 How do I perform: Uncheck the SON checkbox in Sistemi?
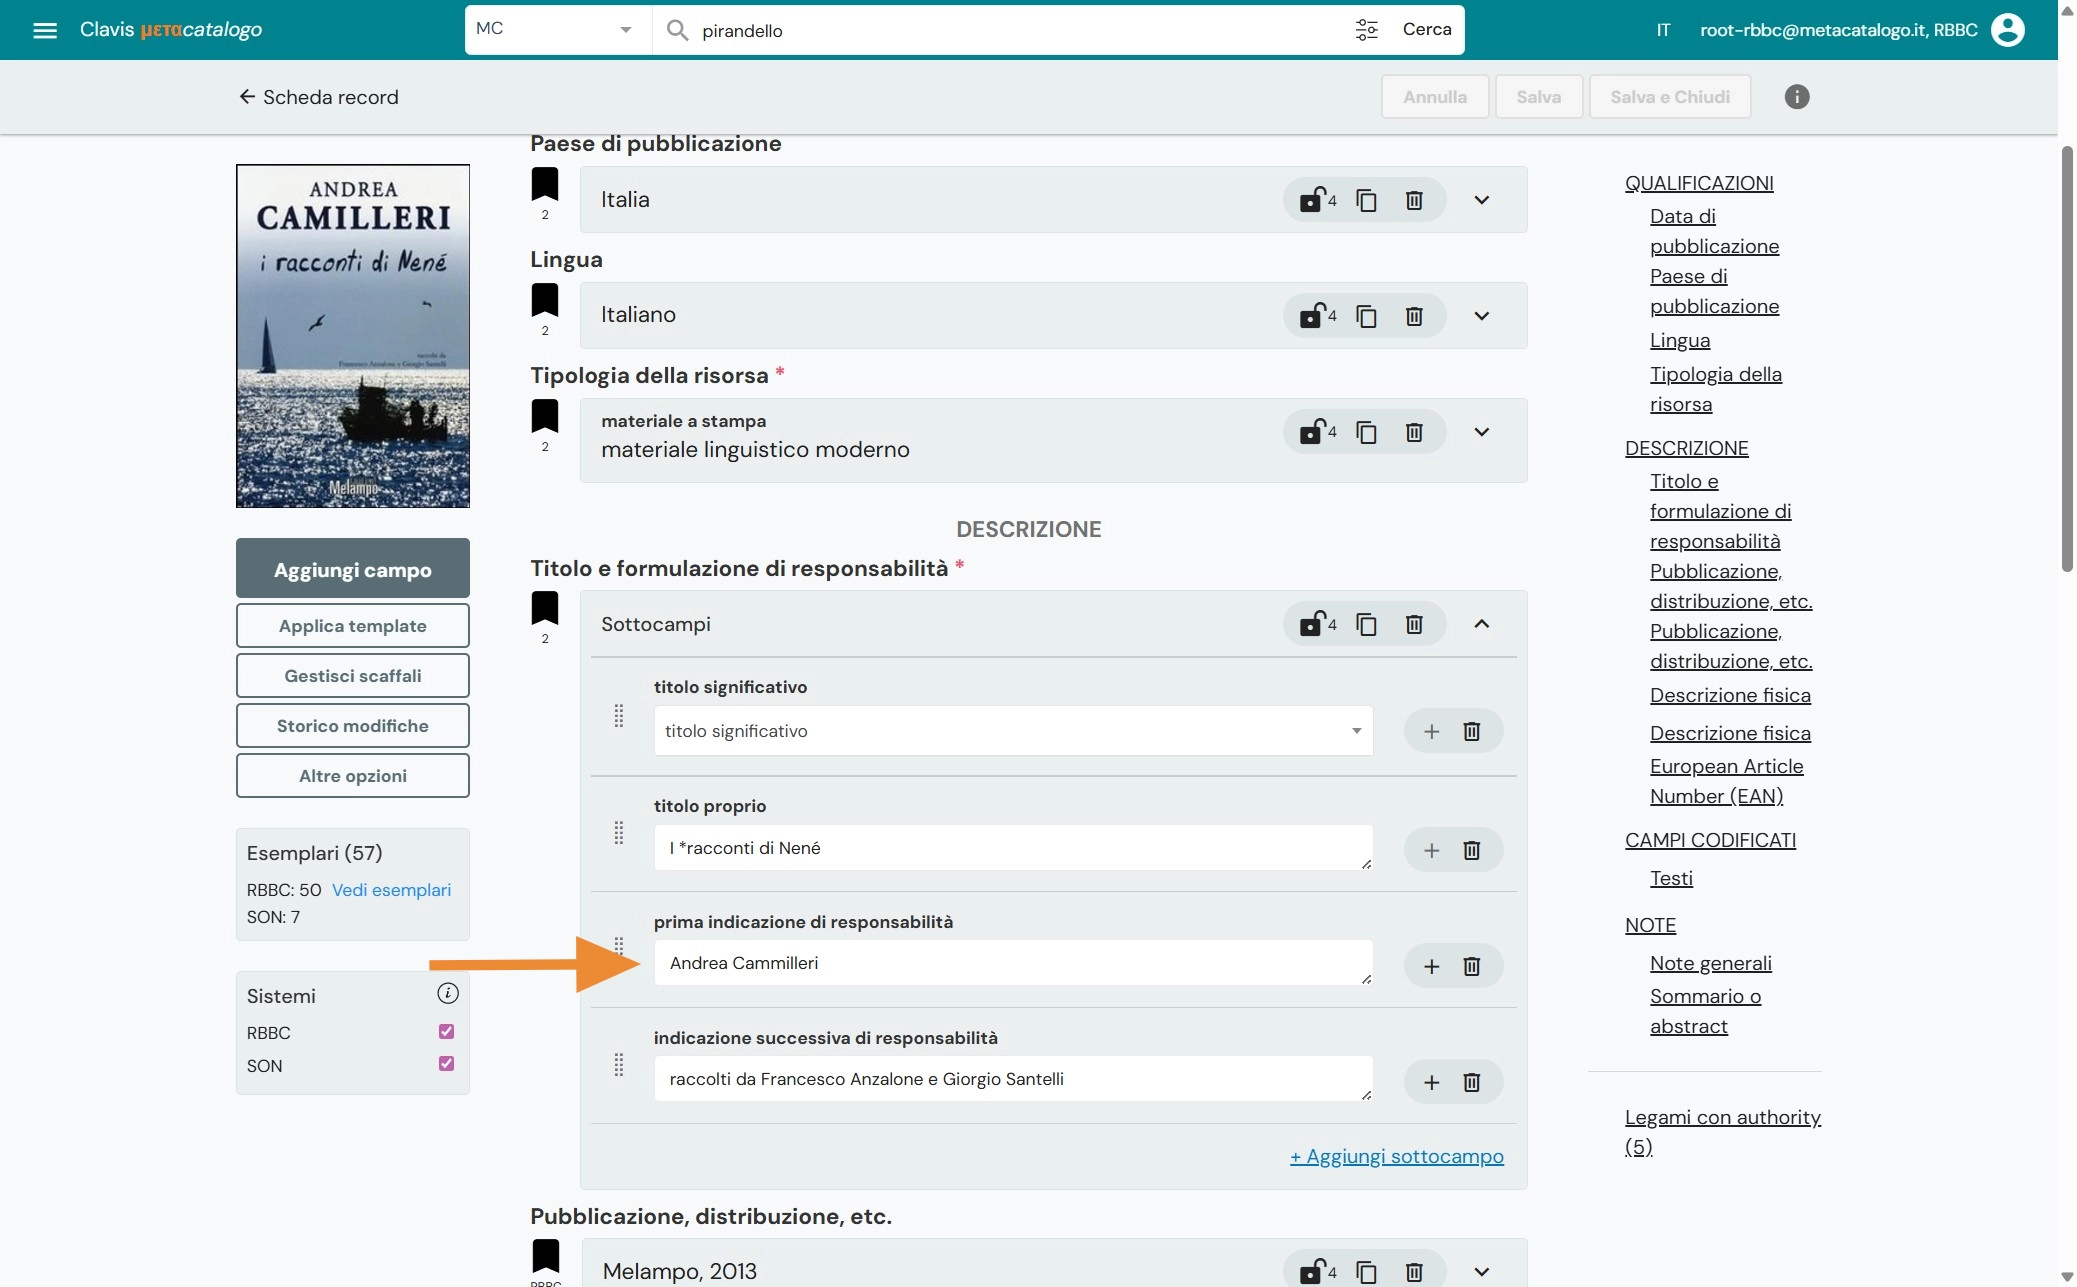pyautogui.click(x=446, y=1064)
